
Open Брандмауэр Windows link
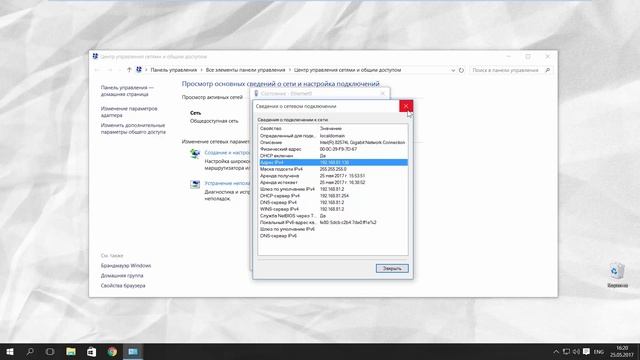pyautogui.click(x=126, y=266)
